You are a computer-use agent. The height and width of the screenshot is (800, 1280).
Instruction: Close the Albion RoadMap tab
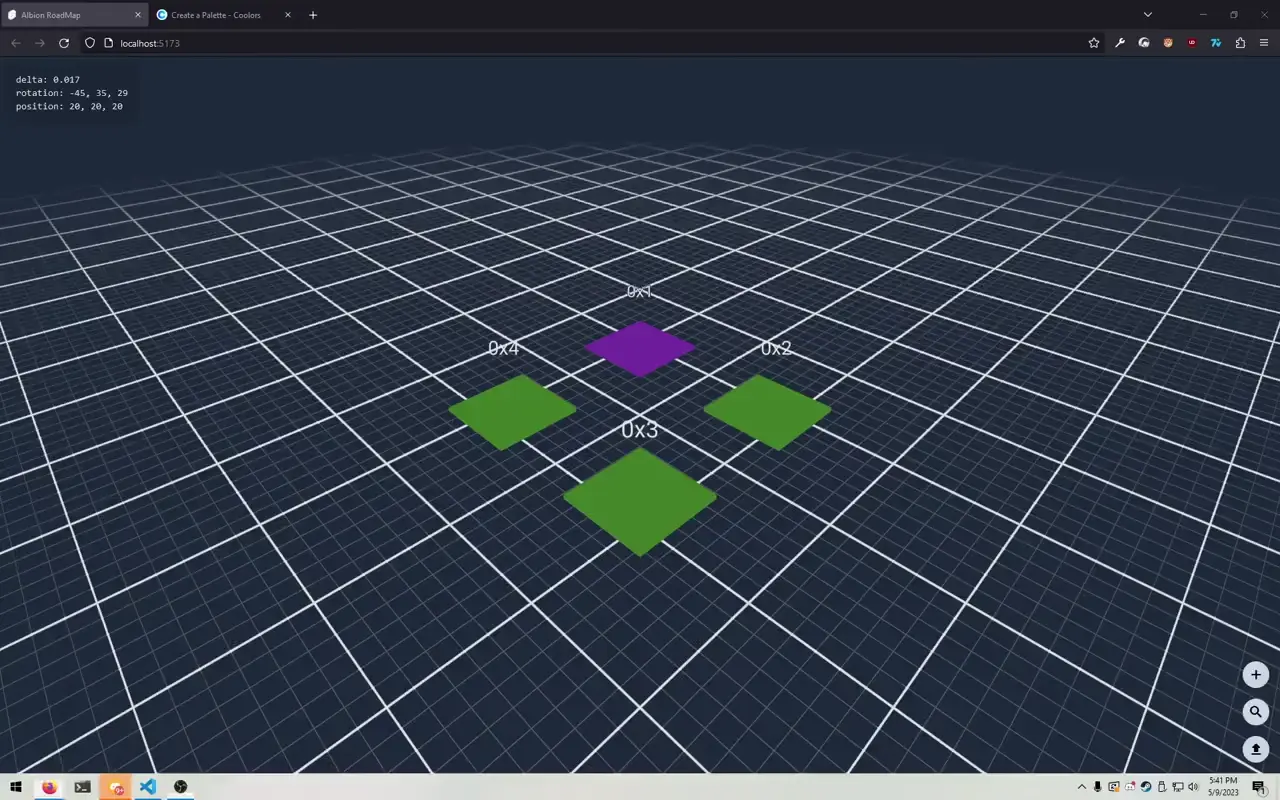[x=138, y=15]
